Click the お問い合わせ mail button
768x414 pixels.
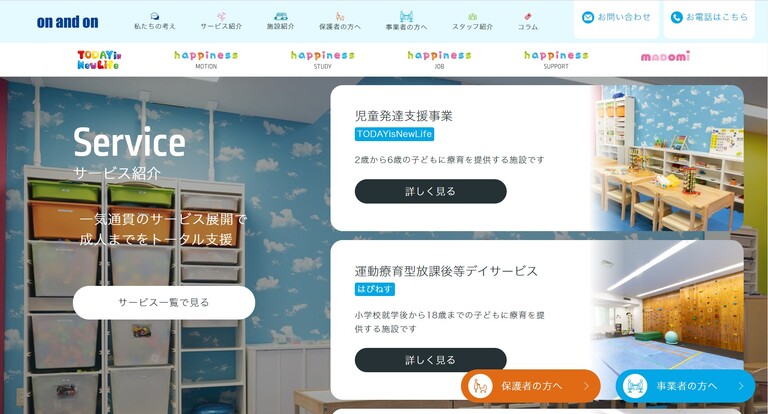point(616,18)
